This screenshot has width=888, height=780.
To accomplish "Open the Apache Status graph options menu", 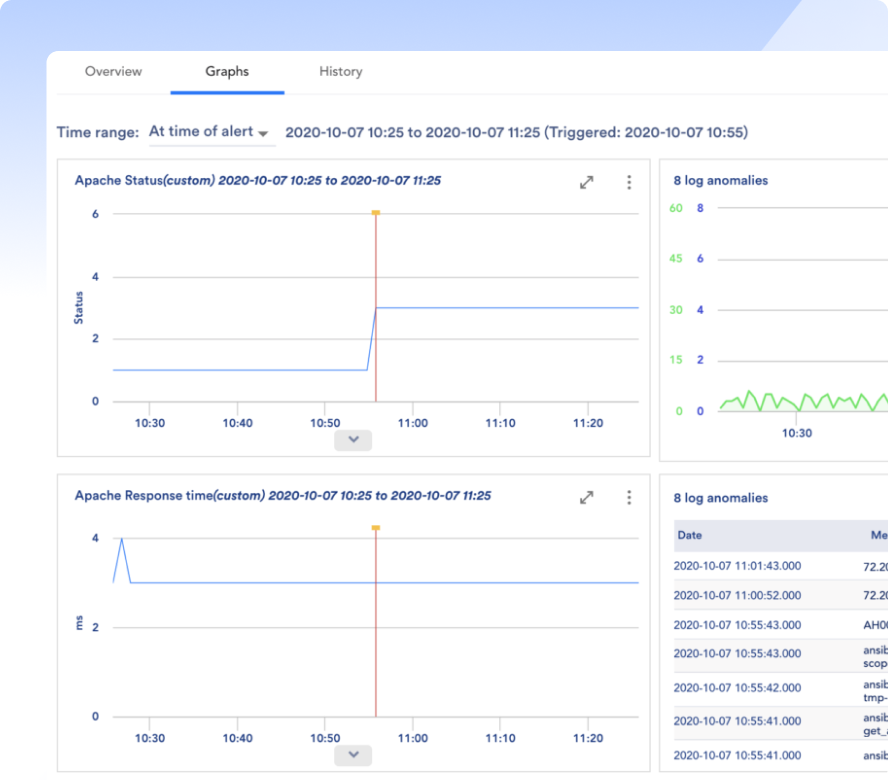I will tap(629, 182).
